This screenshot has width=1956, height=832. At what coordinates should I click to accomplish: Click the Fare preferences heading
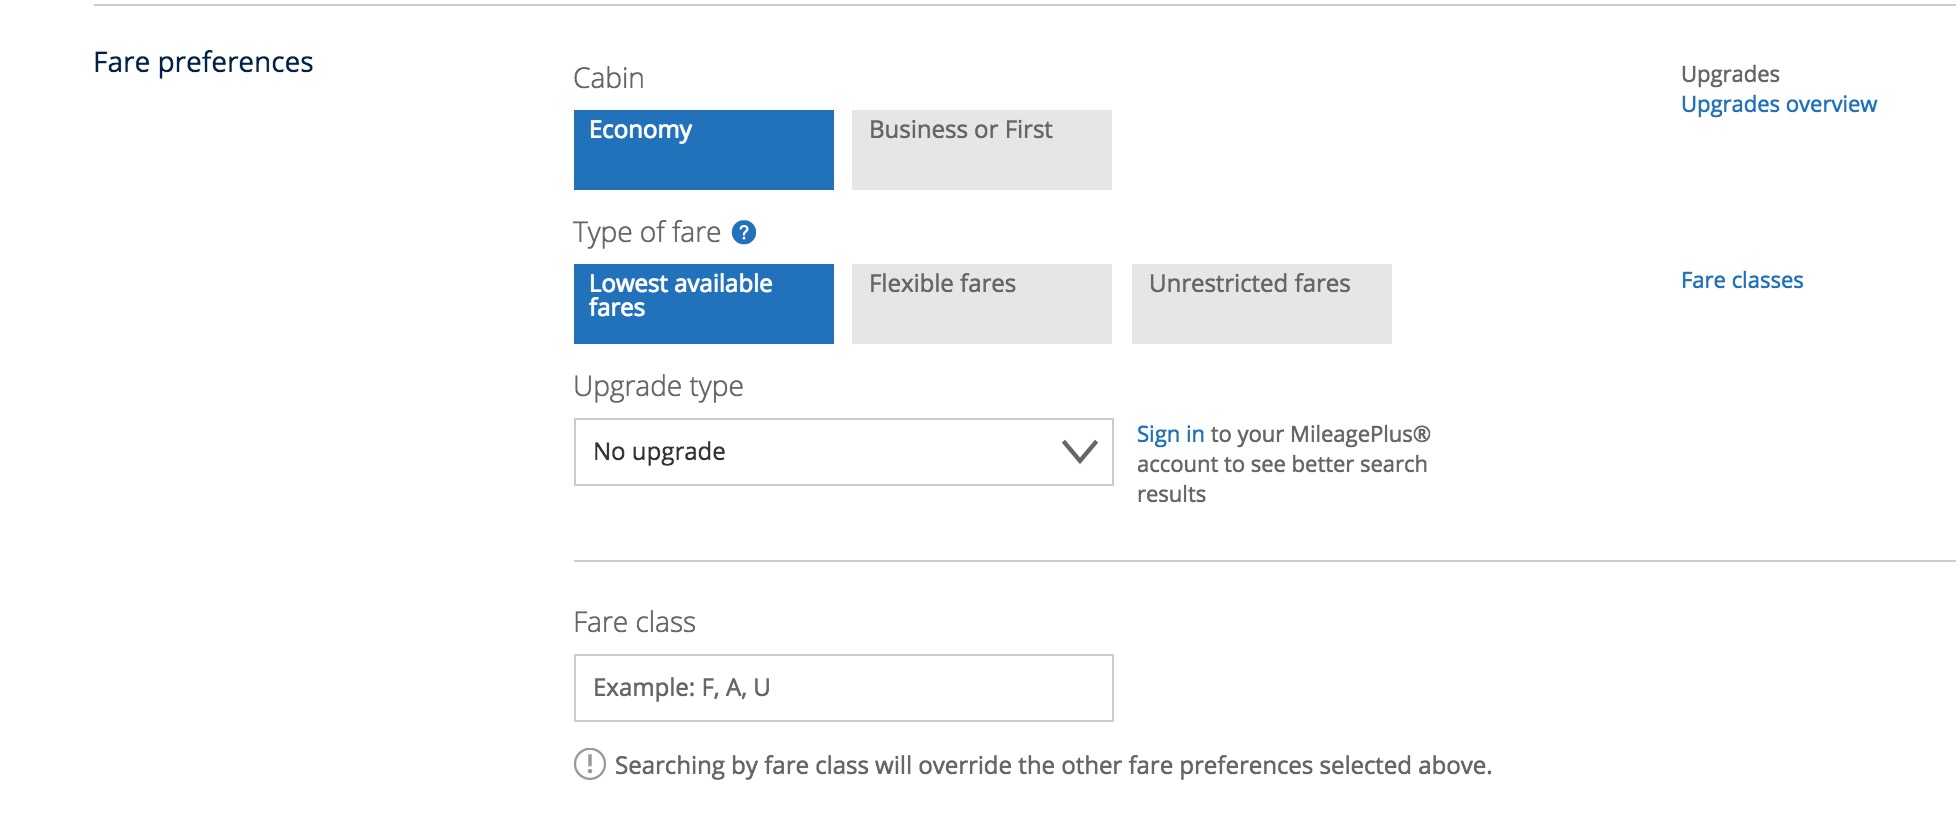point(203,62)
